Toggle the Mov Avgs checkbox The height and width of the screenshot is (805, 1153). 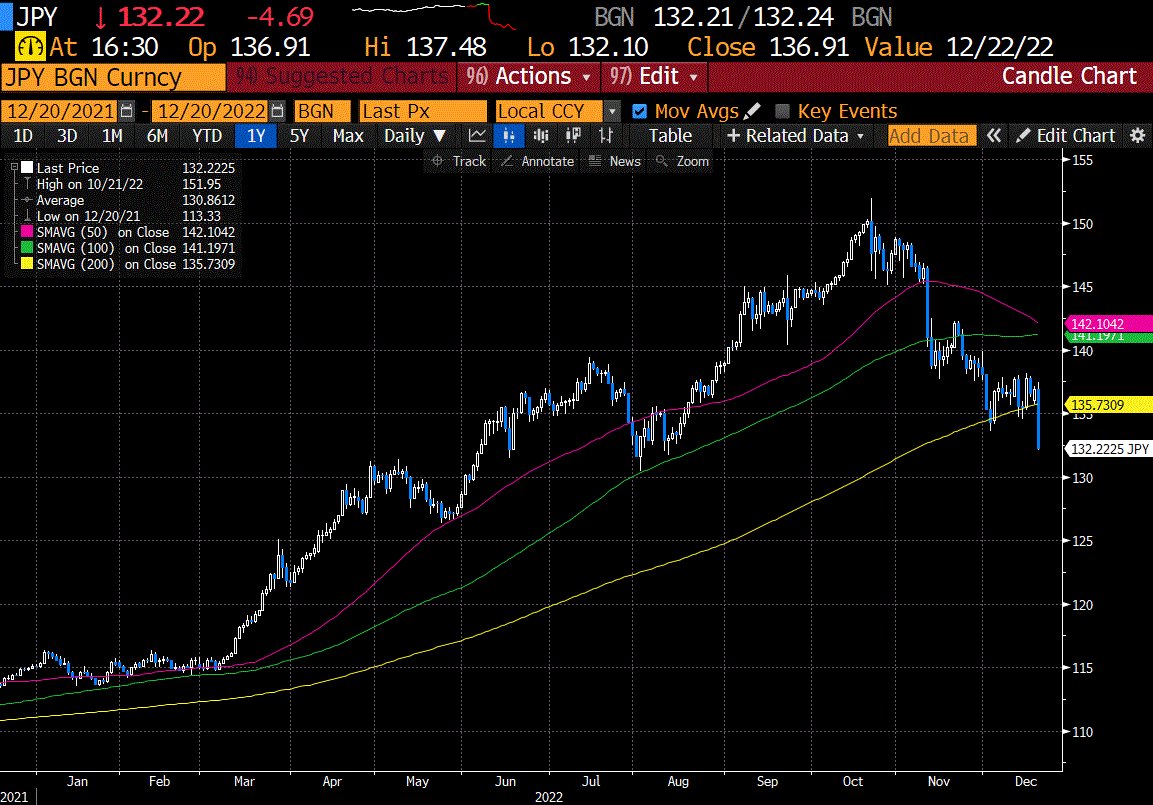[x=640, y=111]
